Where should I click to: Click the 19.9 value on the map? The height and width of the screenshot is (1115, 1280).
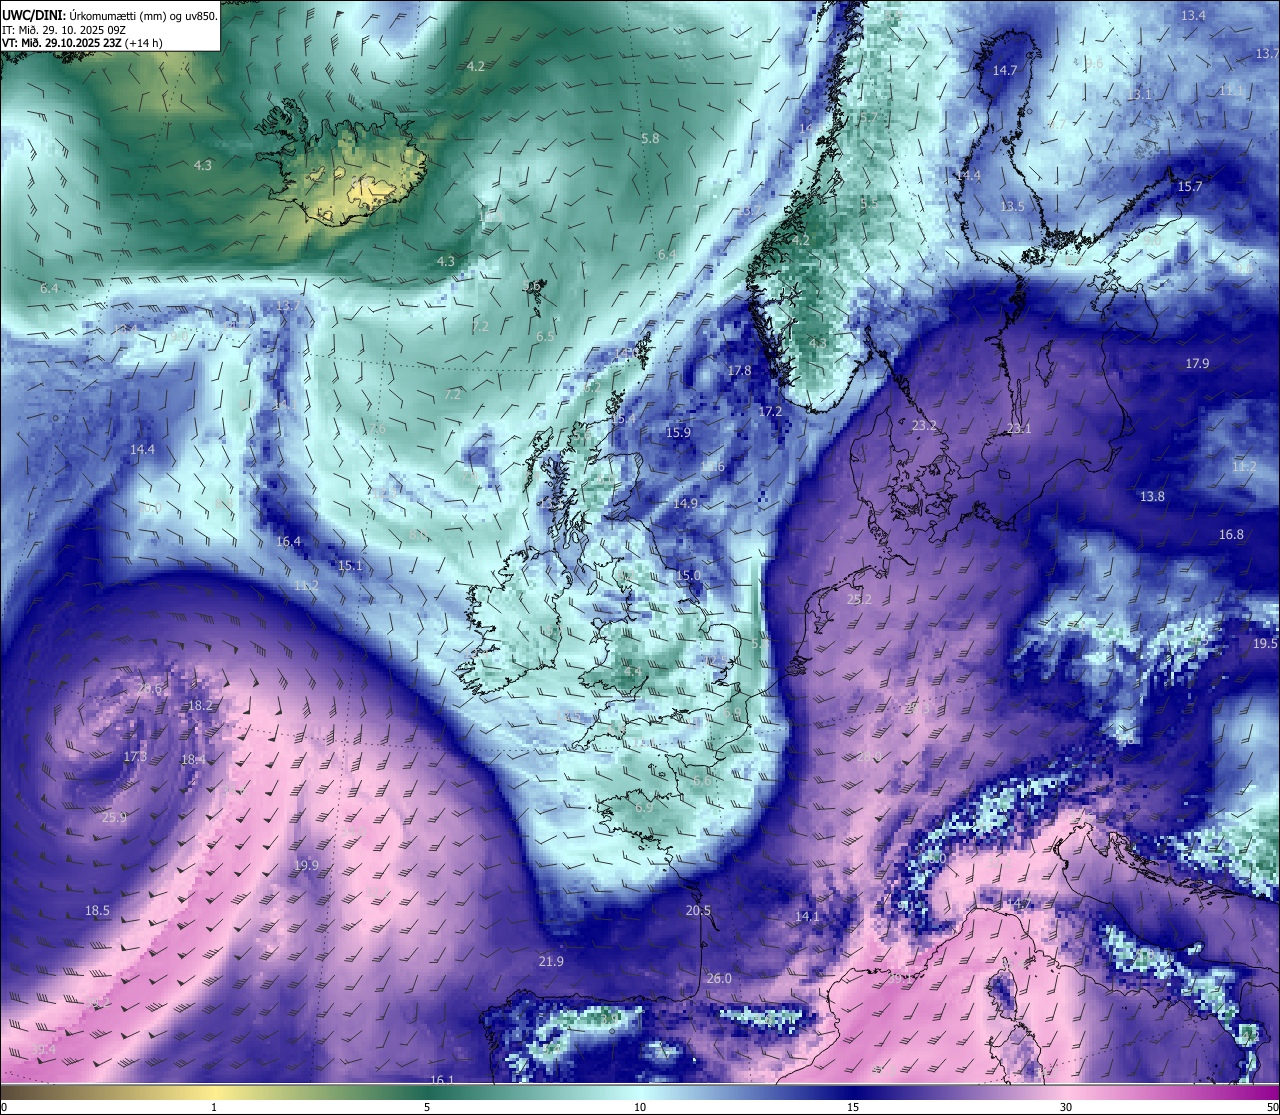[x=306, y=865]
